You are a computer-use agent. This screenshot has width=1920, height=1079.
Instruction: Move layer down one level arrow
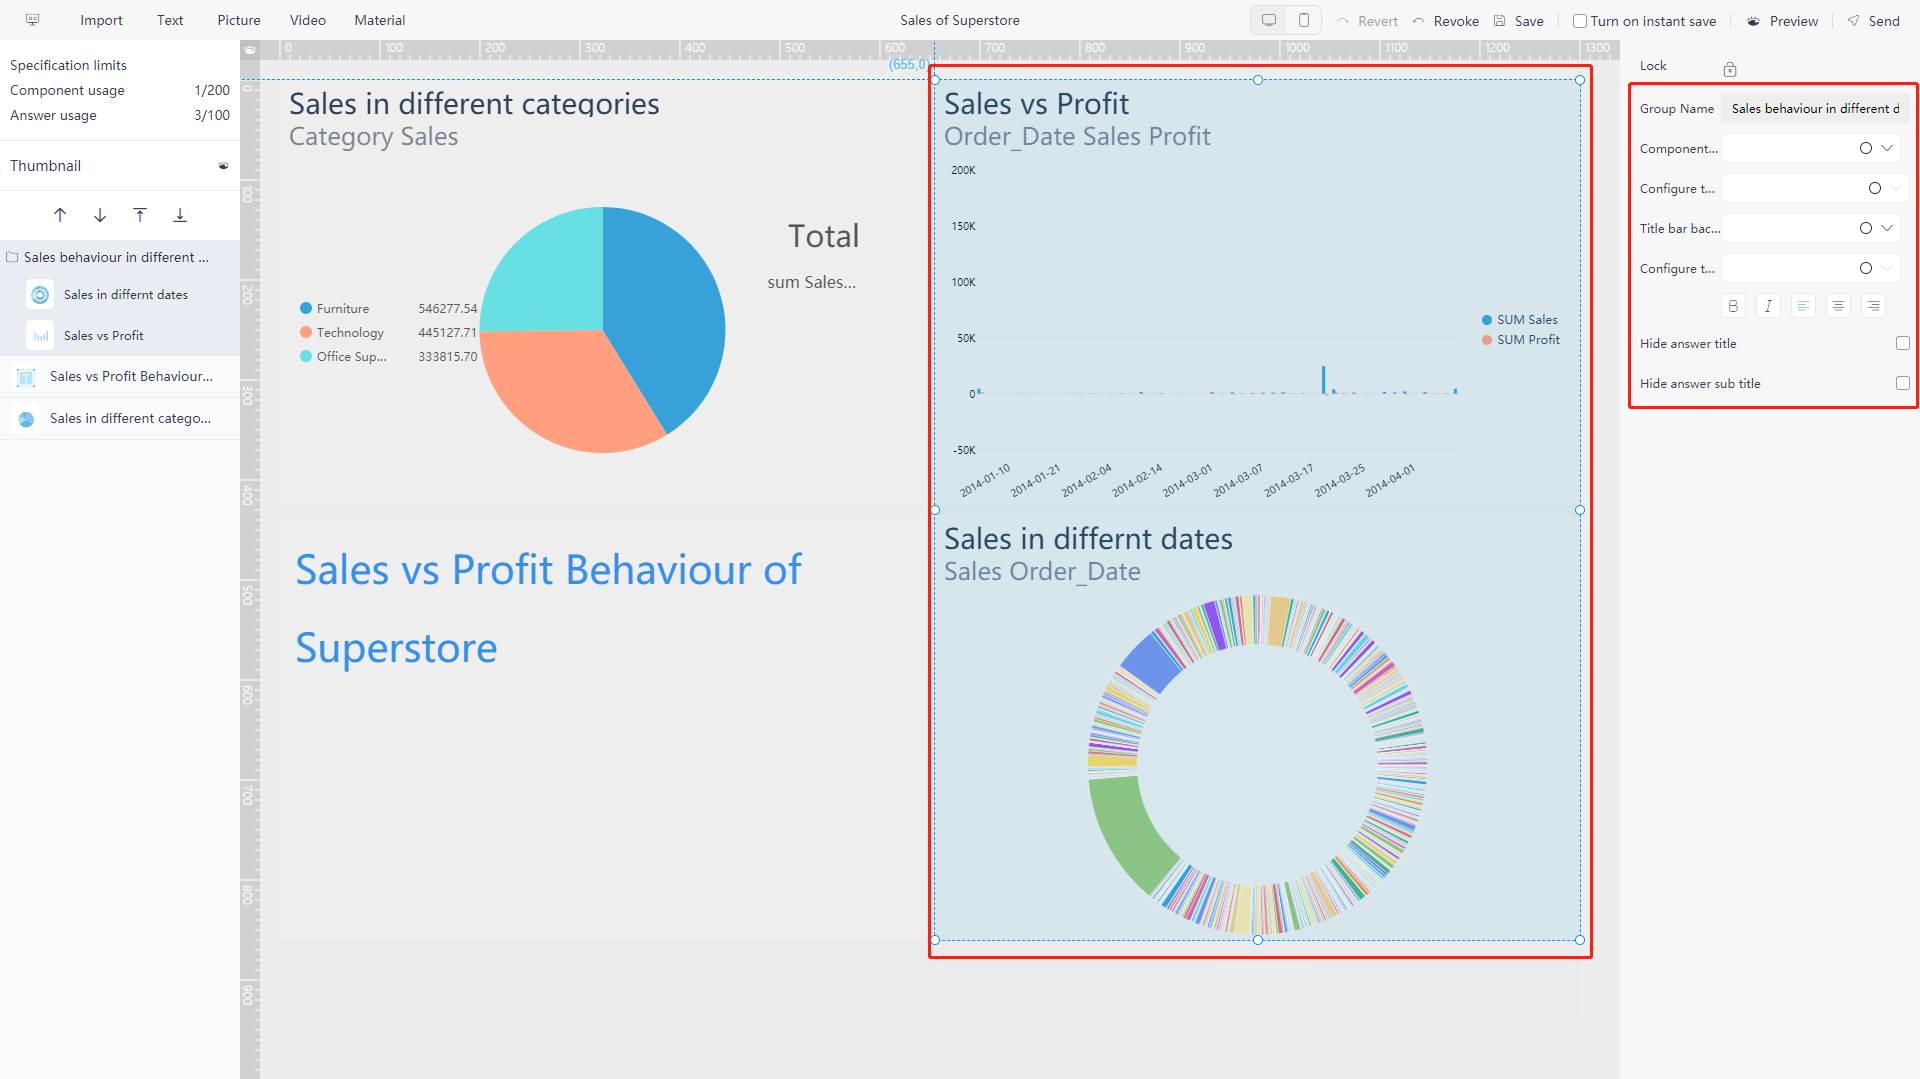pyautogui.click(x=100, y=215)
